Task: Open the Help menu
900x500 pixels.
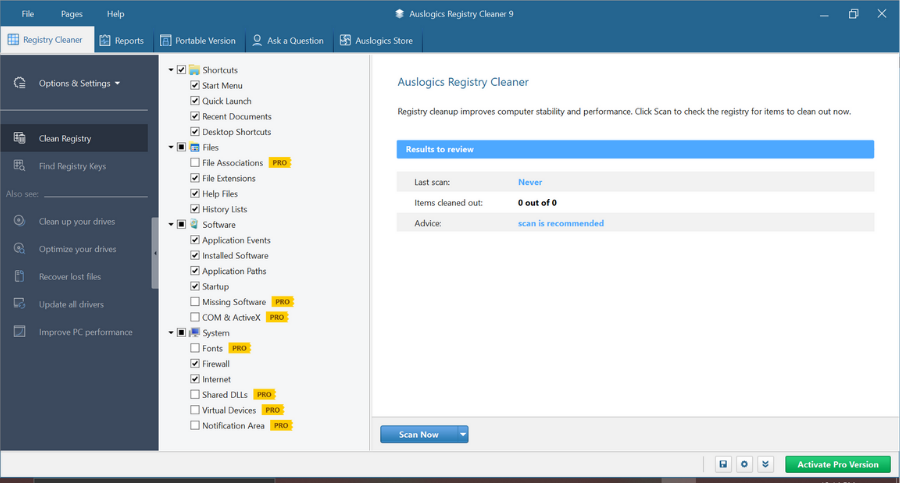Action: coord(115,14)
